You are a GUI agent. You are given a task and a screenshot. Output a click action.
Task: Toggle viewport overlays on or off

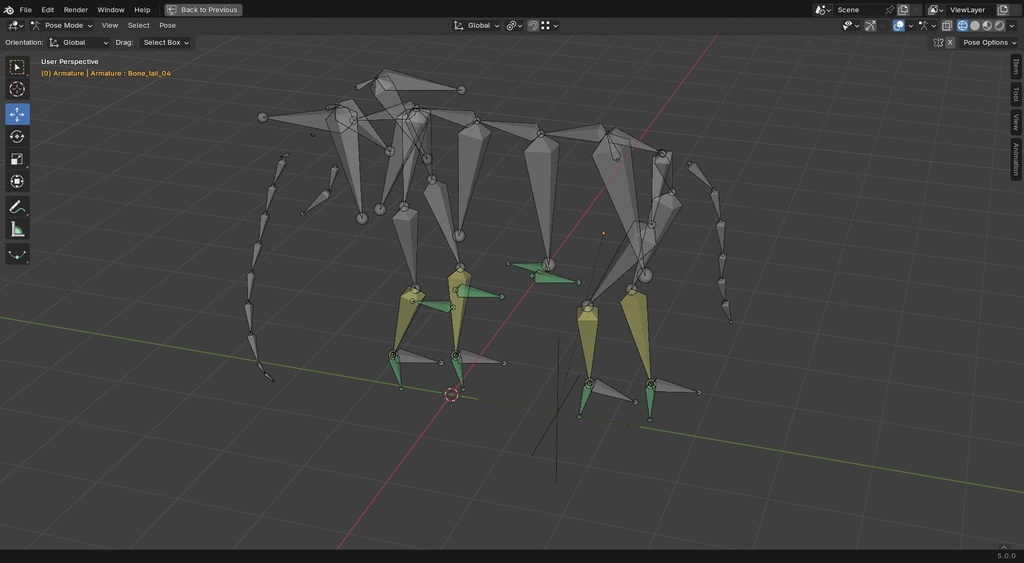click(x=899, y=25)
